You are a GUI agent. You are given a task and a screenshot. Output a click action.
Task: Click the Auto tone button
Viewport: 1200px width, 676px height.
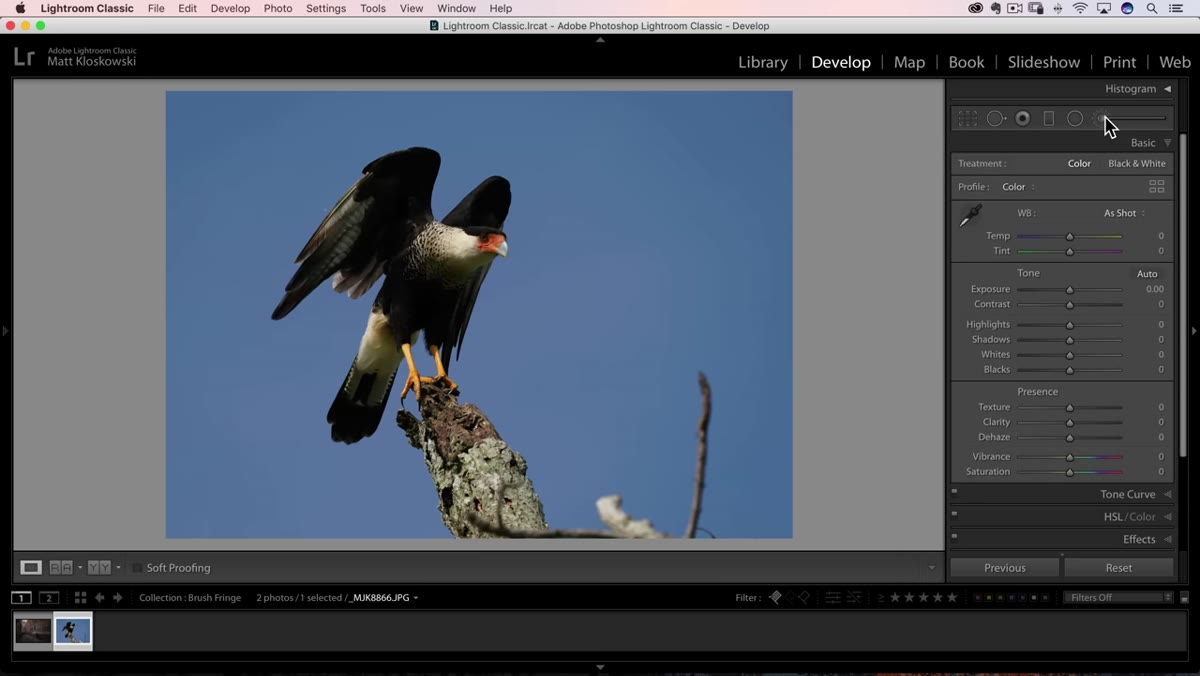click(x=1147, y=274)
